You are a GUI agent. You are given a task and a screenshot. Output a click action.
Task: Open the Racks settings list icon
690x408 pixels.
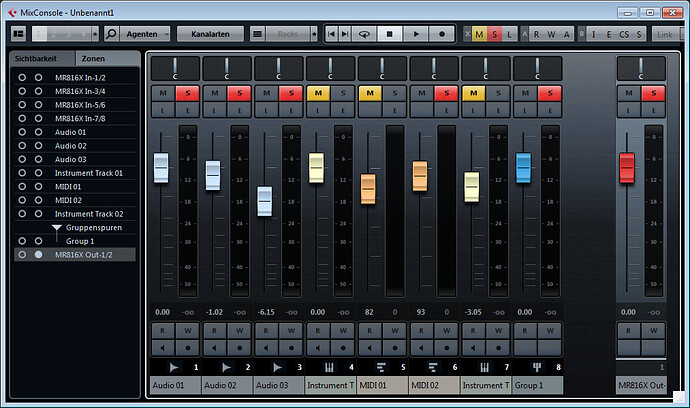(x=257, y=34)
